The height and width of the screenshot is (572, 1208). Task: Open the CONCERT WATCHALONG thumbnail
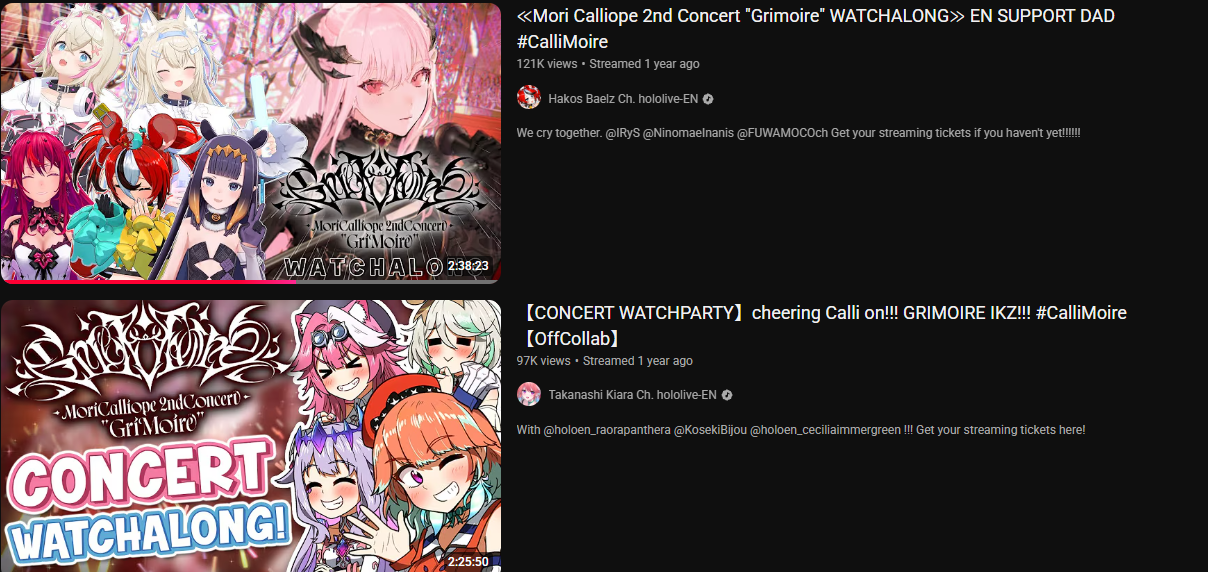tap(250, 436)
